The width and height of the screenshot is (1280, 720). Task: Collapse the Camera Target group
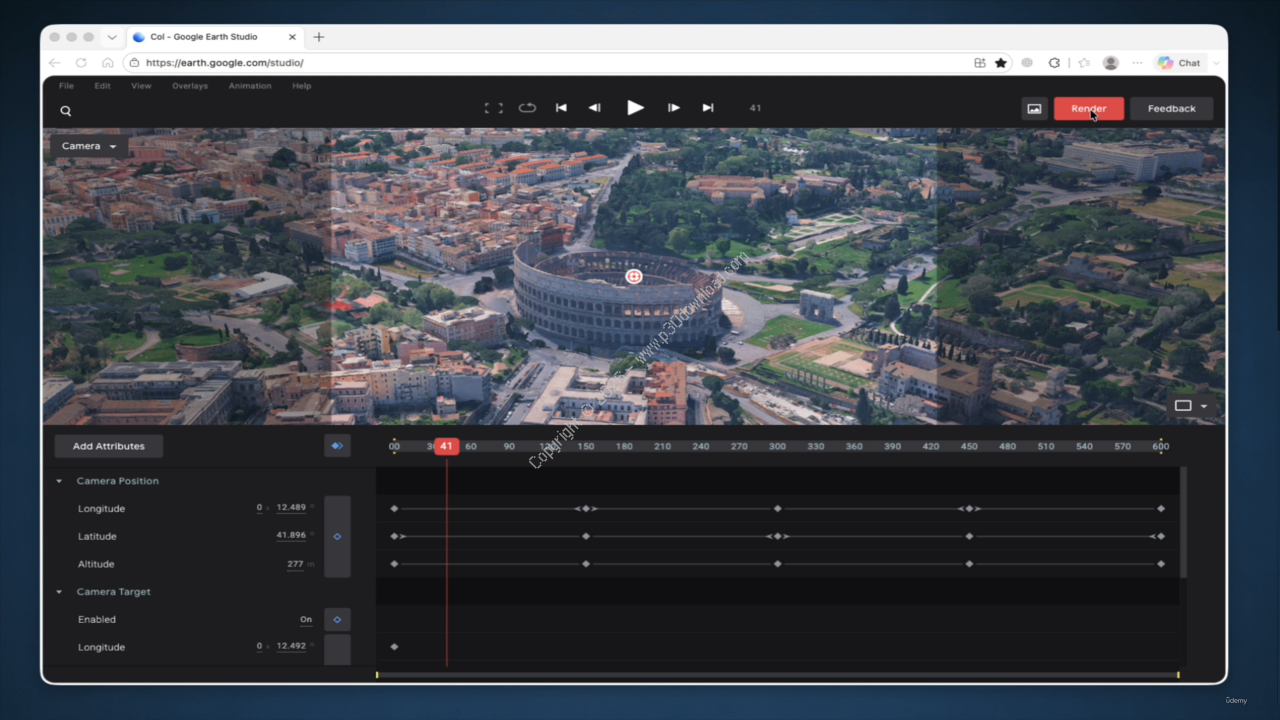click(x=59, y=592)
